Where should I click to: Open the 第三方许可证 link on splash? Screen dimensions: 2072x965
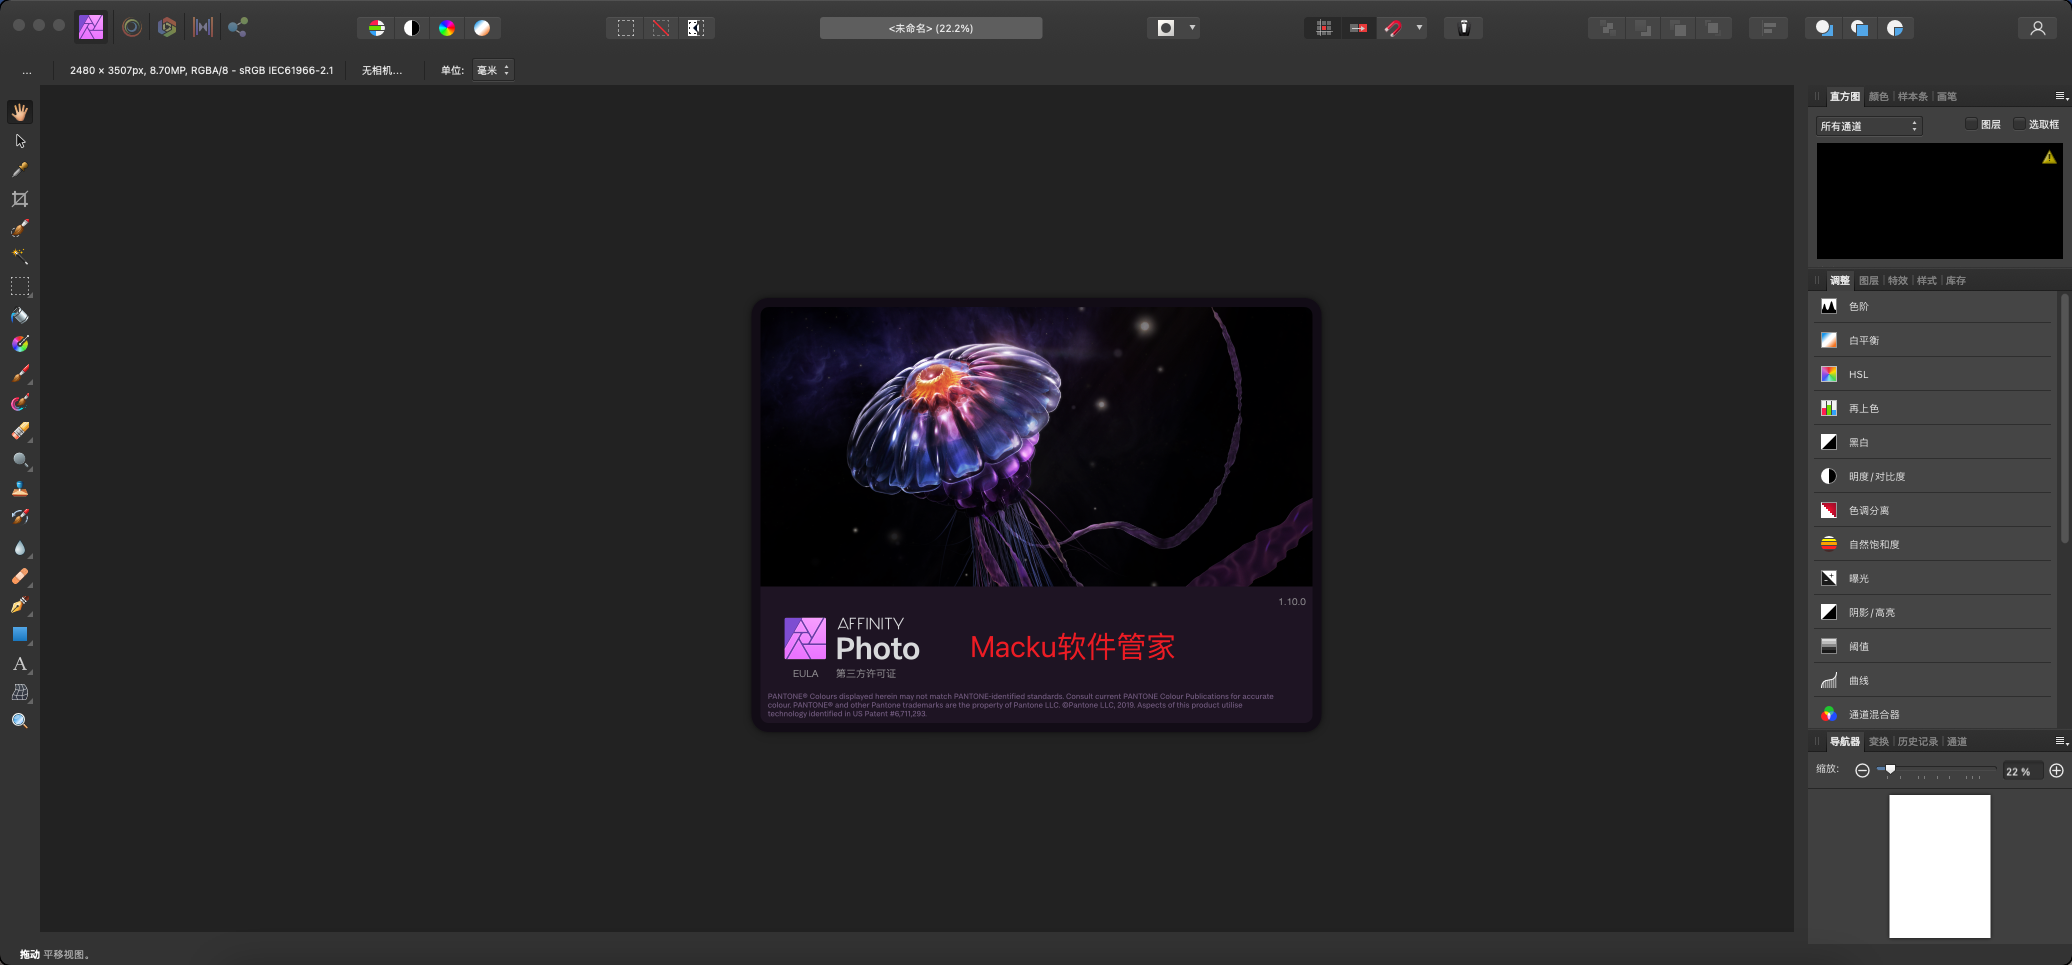[x=866, y=673]
